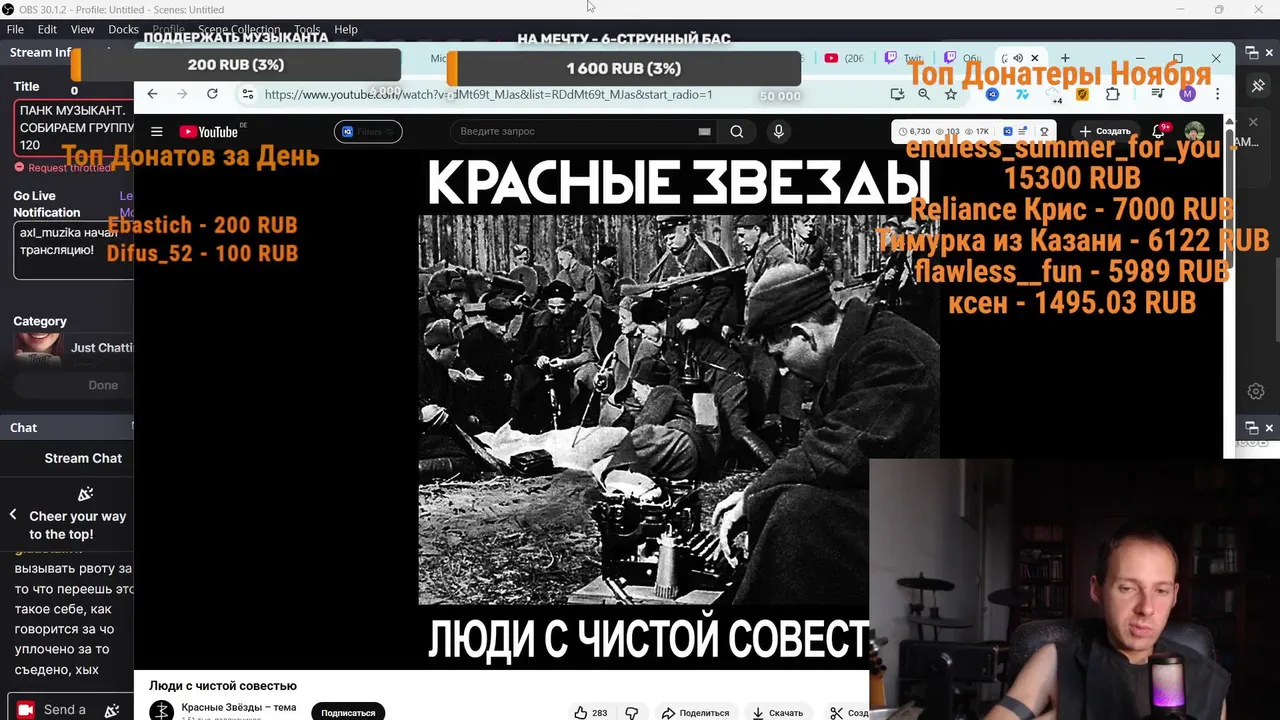Open the zoom magnifier in address bar
The image size is (1280, 720).
(x=924, y=94)
